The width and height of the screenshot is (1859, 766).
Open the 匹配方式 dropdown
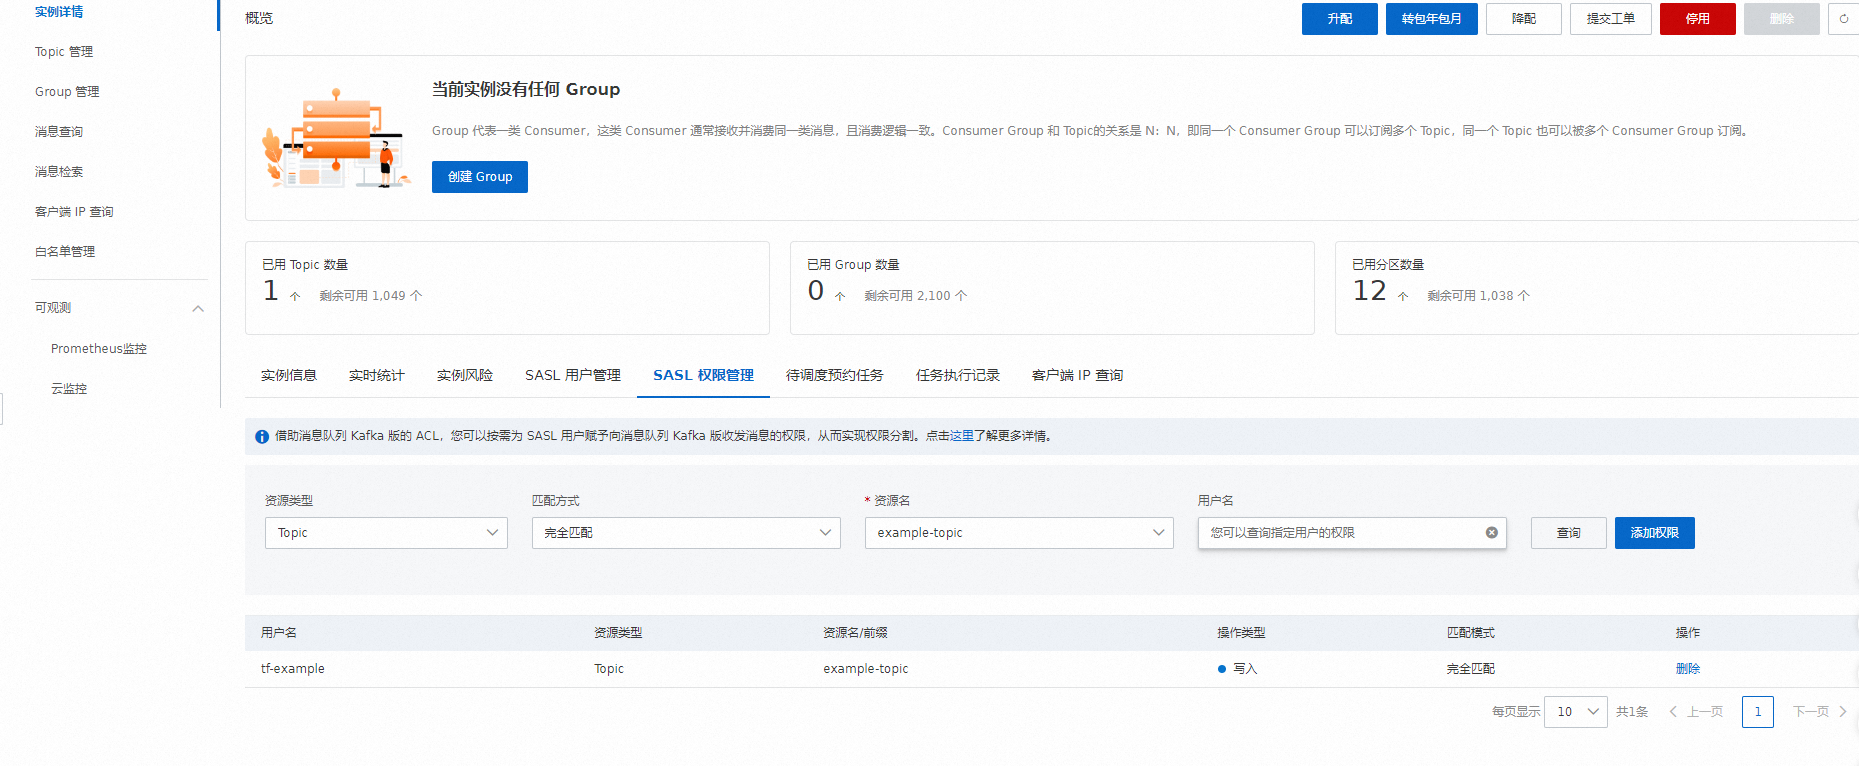point(686,533)
